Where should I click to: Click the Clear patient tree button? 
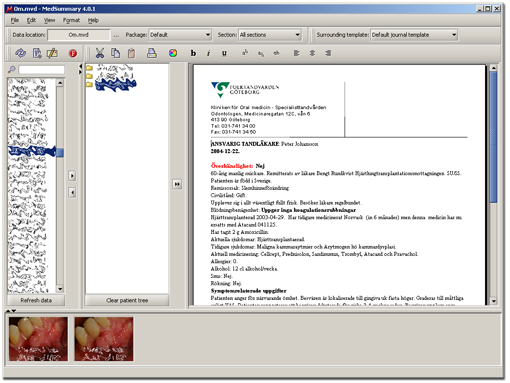[x=127, y=300]
